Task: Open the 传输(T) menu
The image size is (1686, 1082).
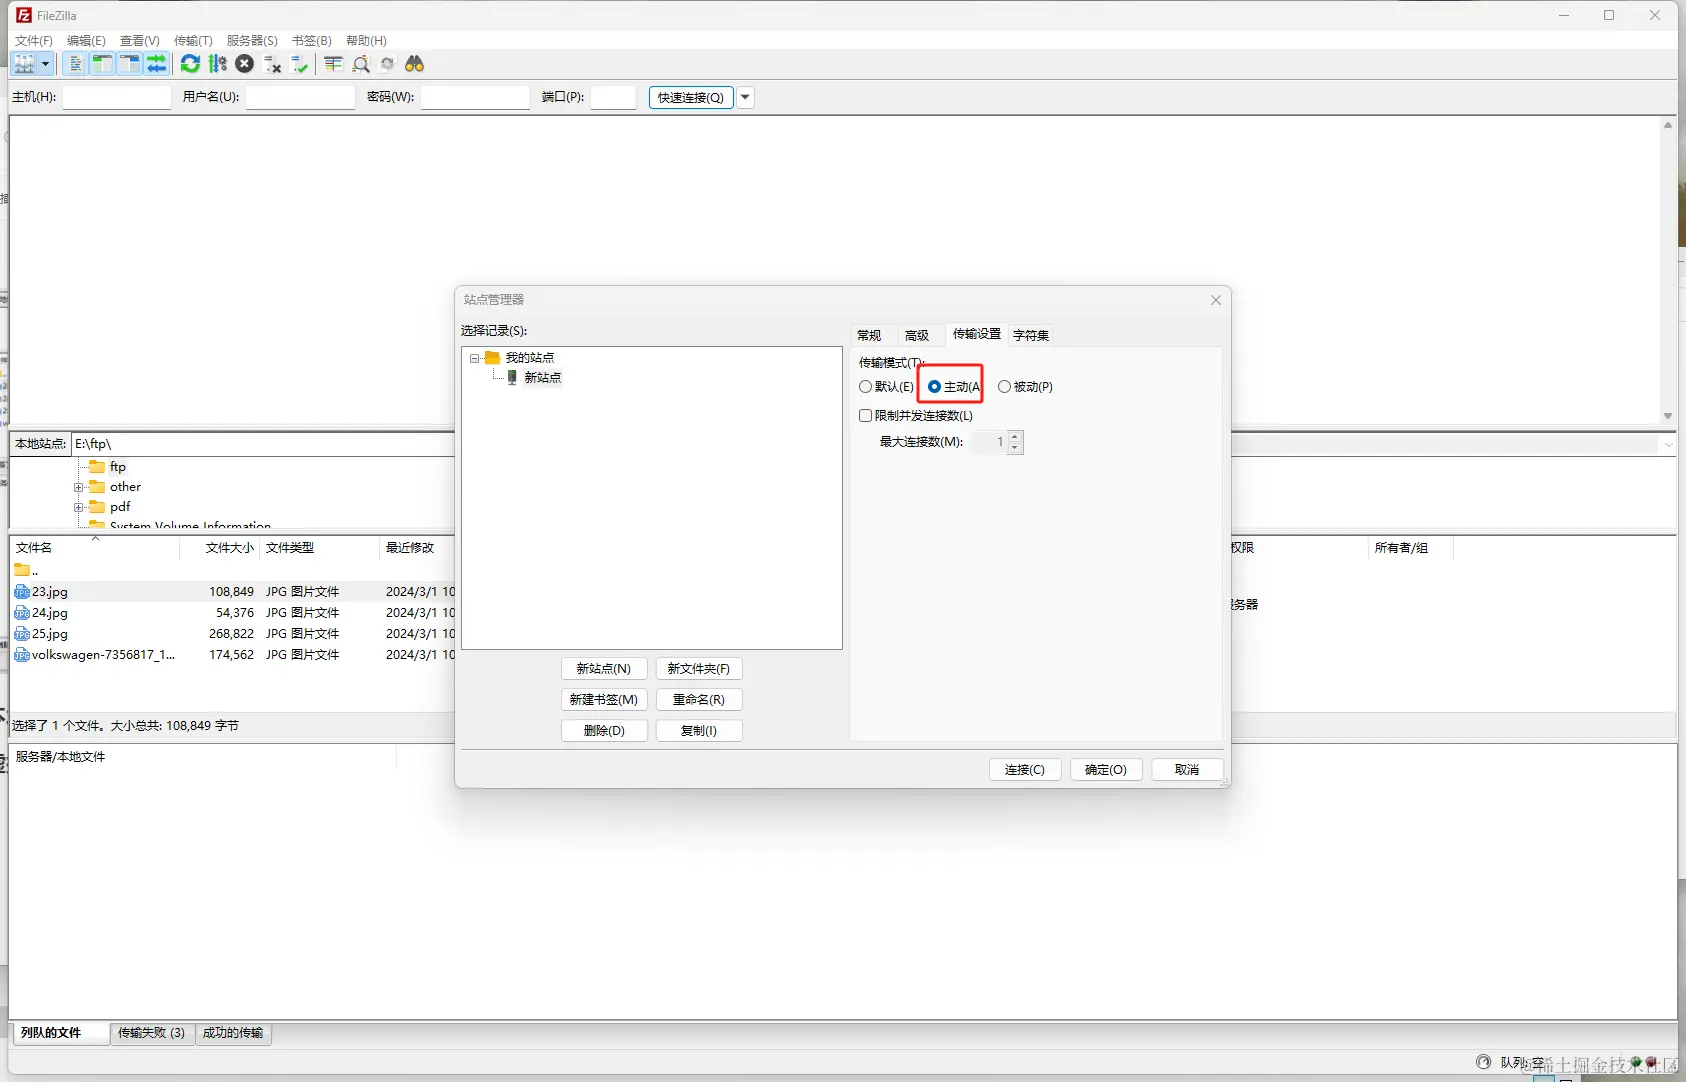Action: click(x=193, y=41)
